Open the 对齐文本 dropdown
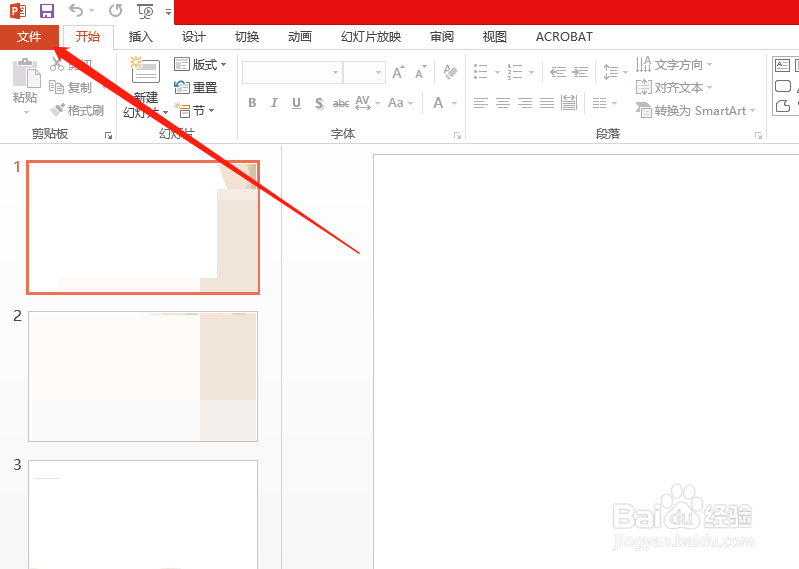 [x=674, y=88]
